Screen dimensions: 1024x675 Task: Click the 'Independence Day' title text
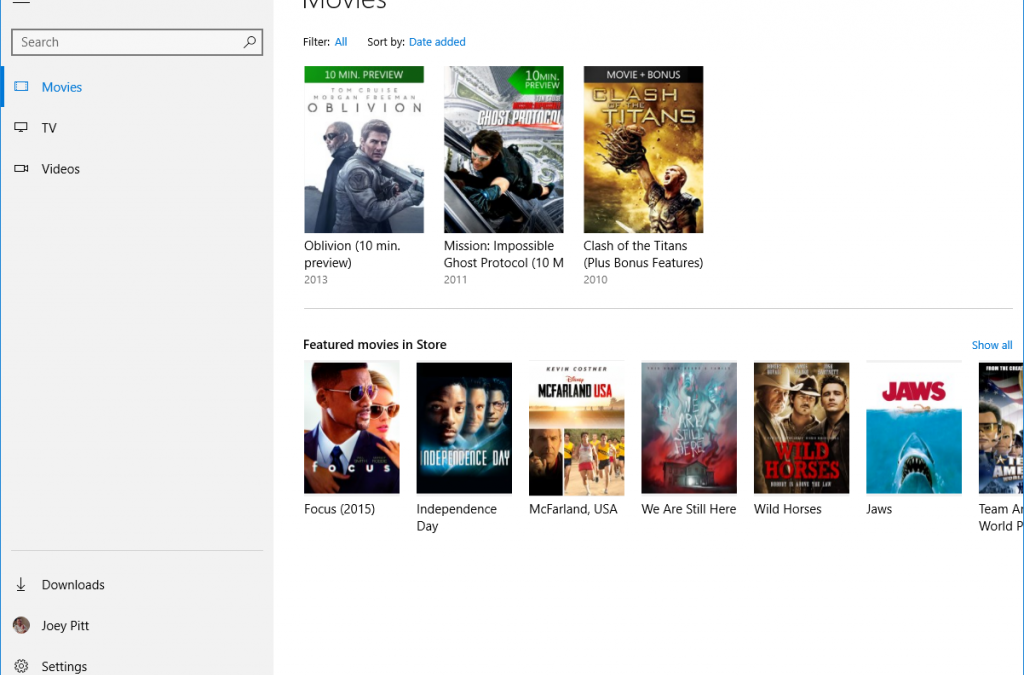pyautogui.click(x=456, y=517)
